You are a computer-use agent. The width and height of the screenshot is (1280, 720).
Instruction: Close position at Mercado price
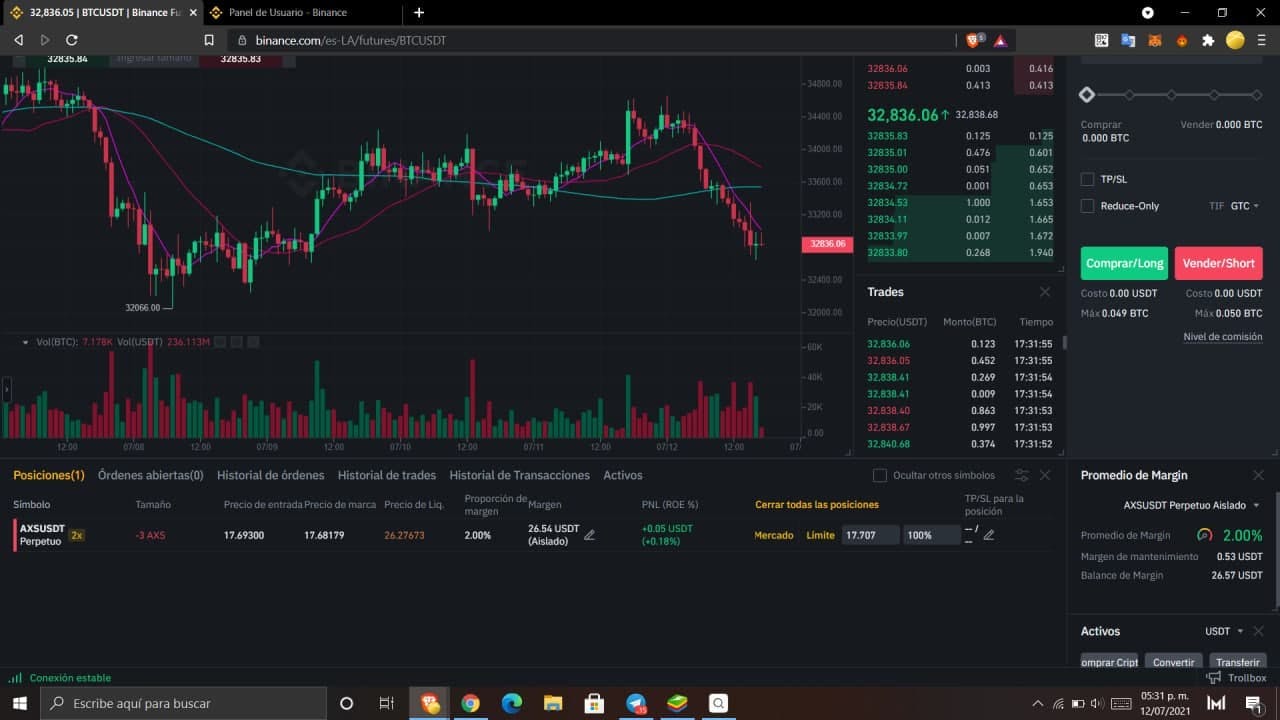(x=774, y=535)
